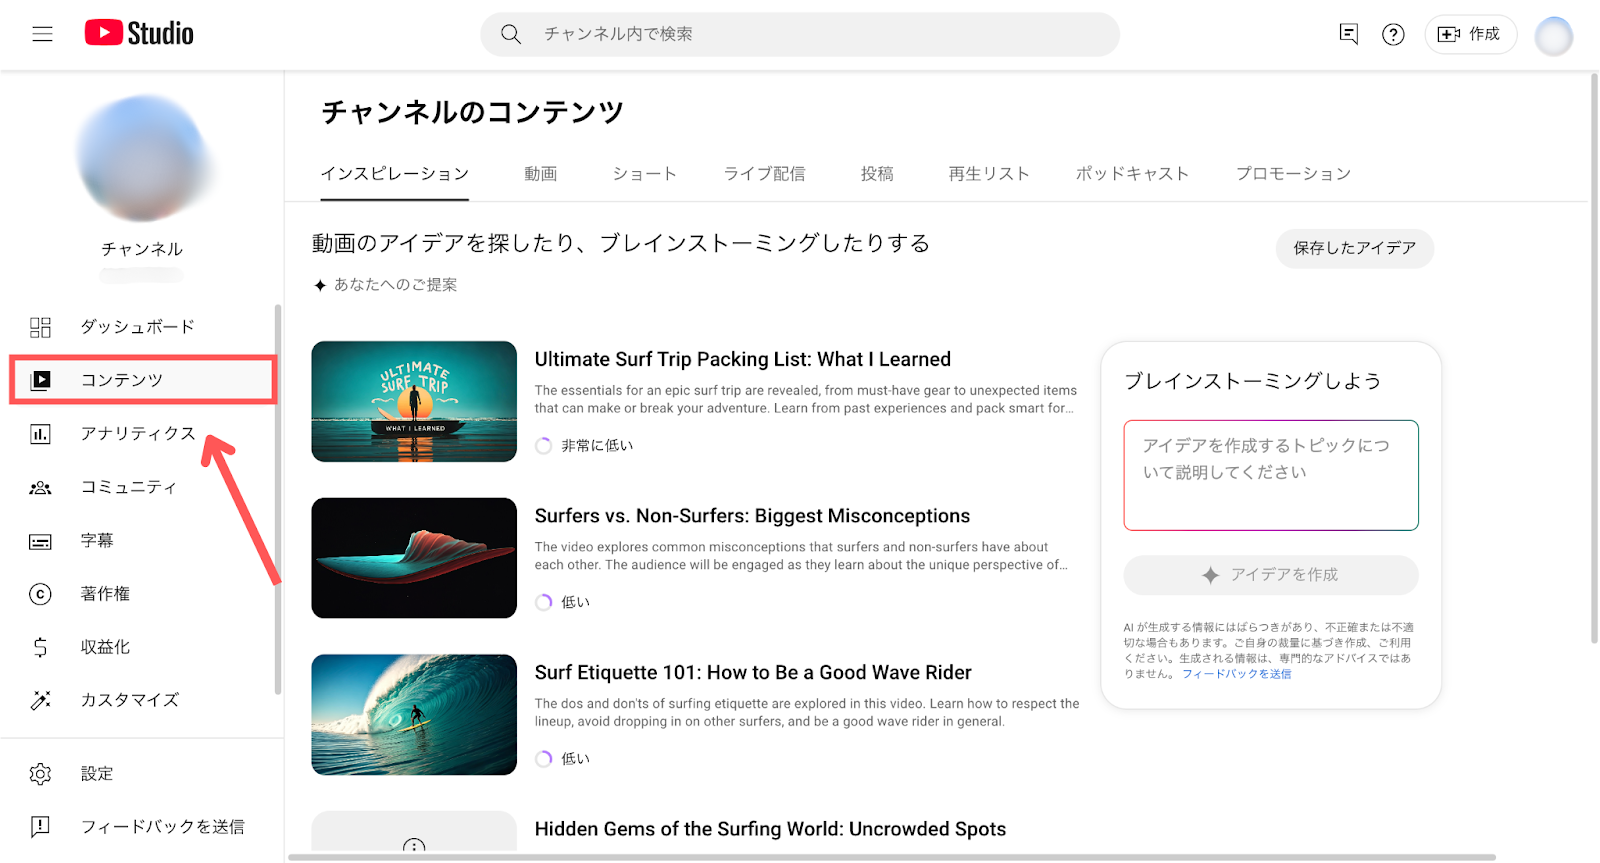Click the horizontal scrollbar at the bottom
The width and height of the screenshot is (1600, 863).
tap(892, 857)
